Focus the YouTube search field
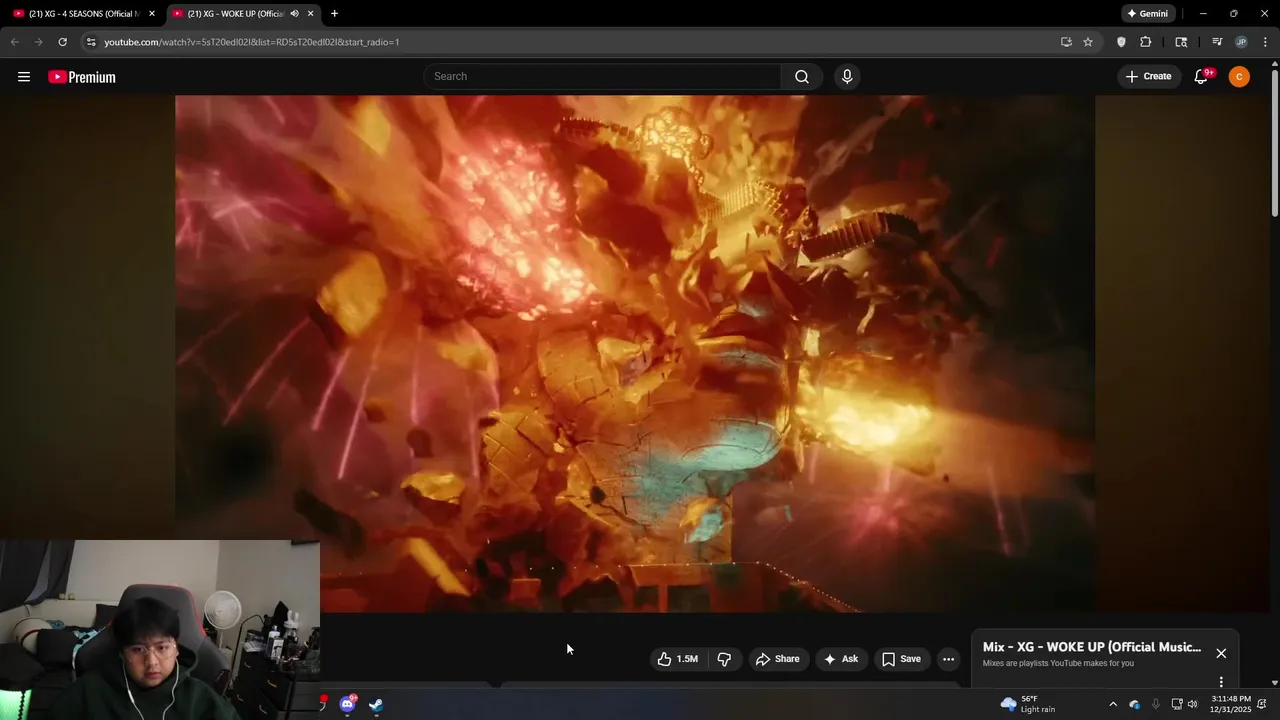The height and width of the screenshot is (720, 1280). click(602, 77)
